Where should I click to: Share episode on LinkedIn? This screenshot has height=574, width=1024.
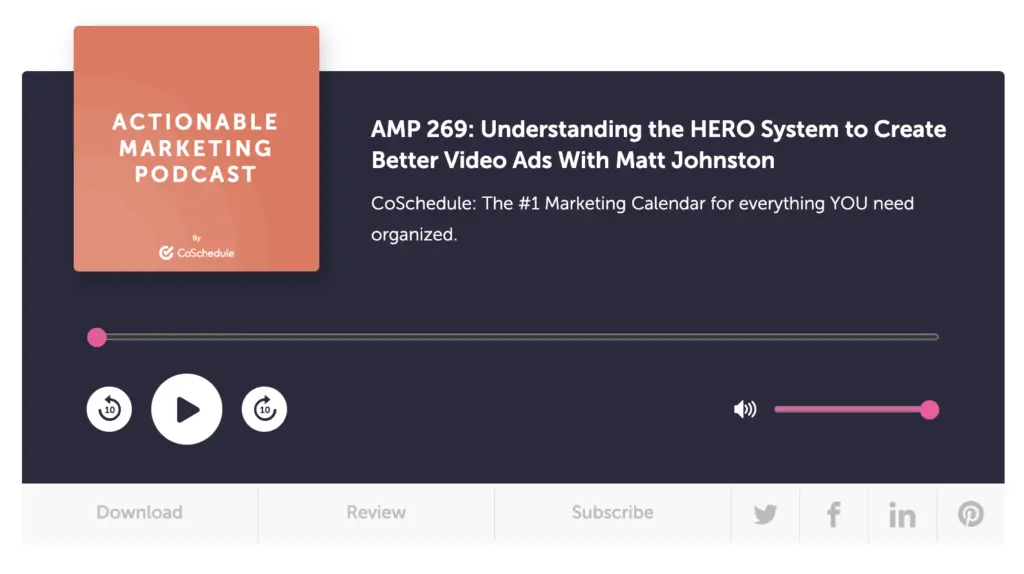click(902, 515)
